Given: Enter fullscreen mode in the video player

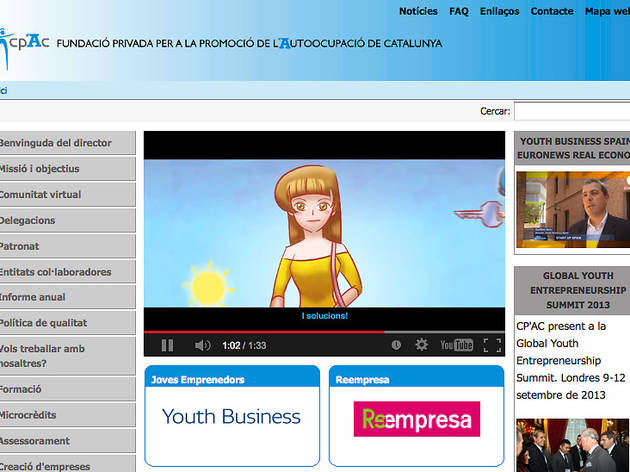Looking at the screenshot, I should [492, 345].
